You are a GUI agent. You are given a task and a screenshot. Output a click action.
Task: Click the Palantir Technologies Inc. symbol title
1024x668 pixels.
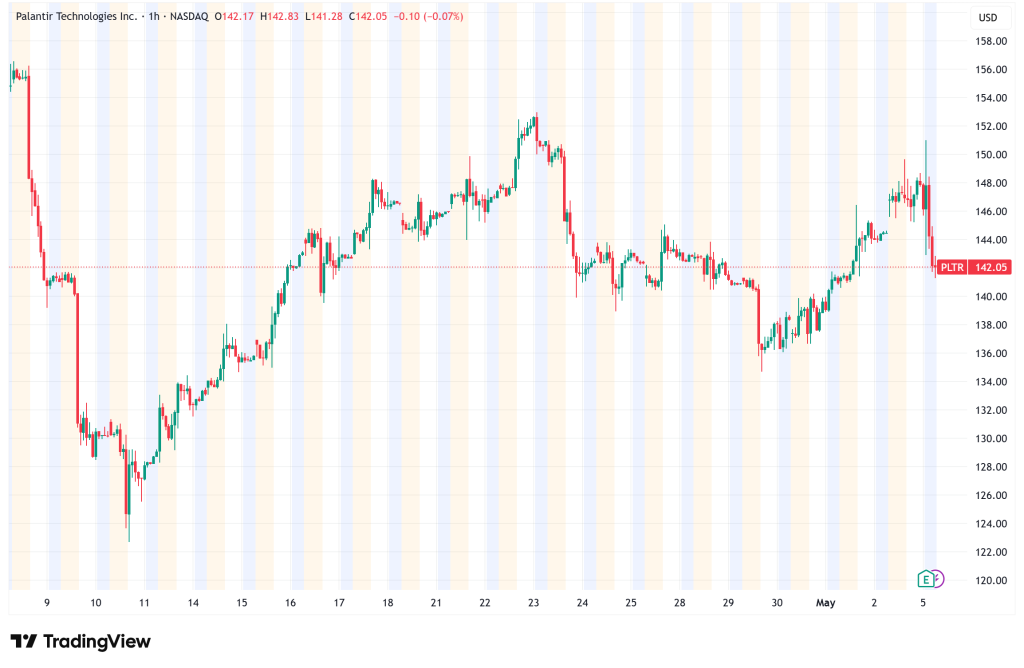[76, 16]
